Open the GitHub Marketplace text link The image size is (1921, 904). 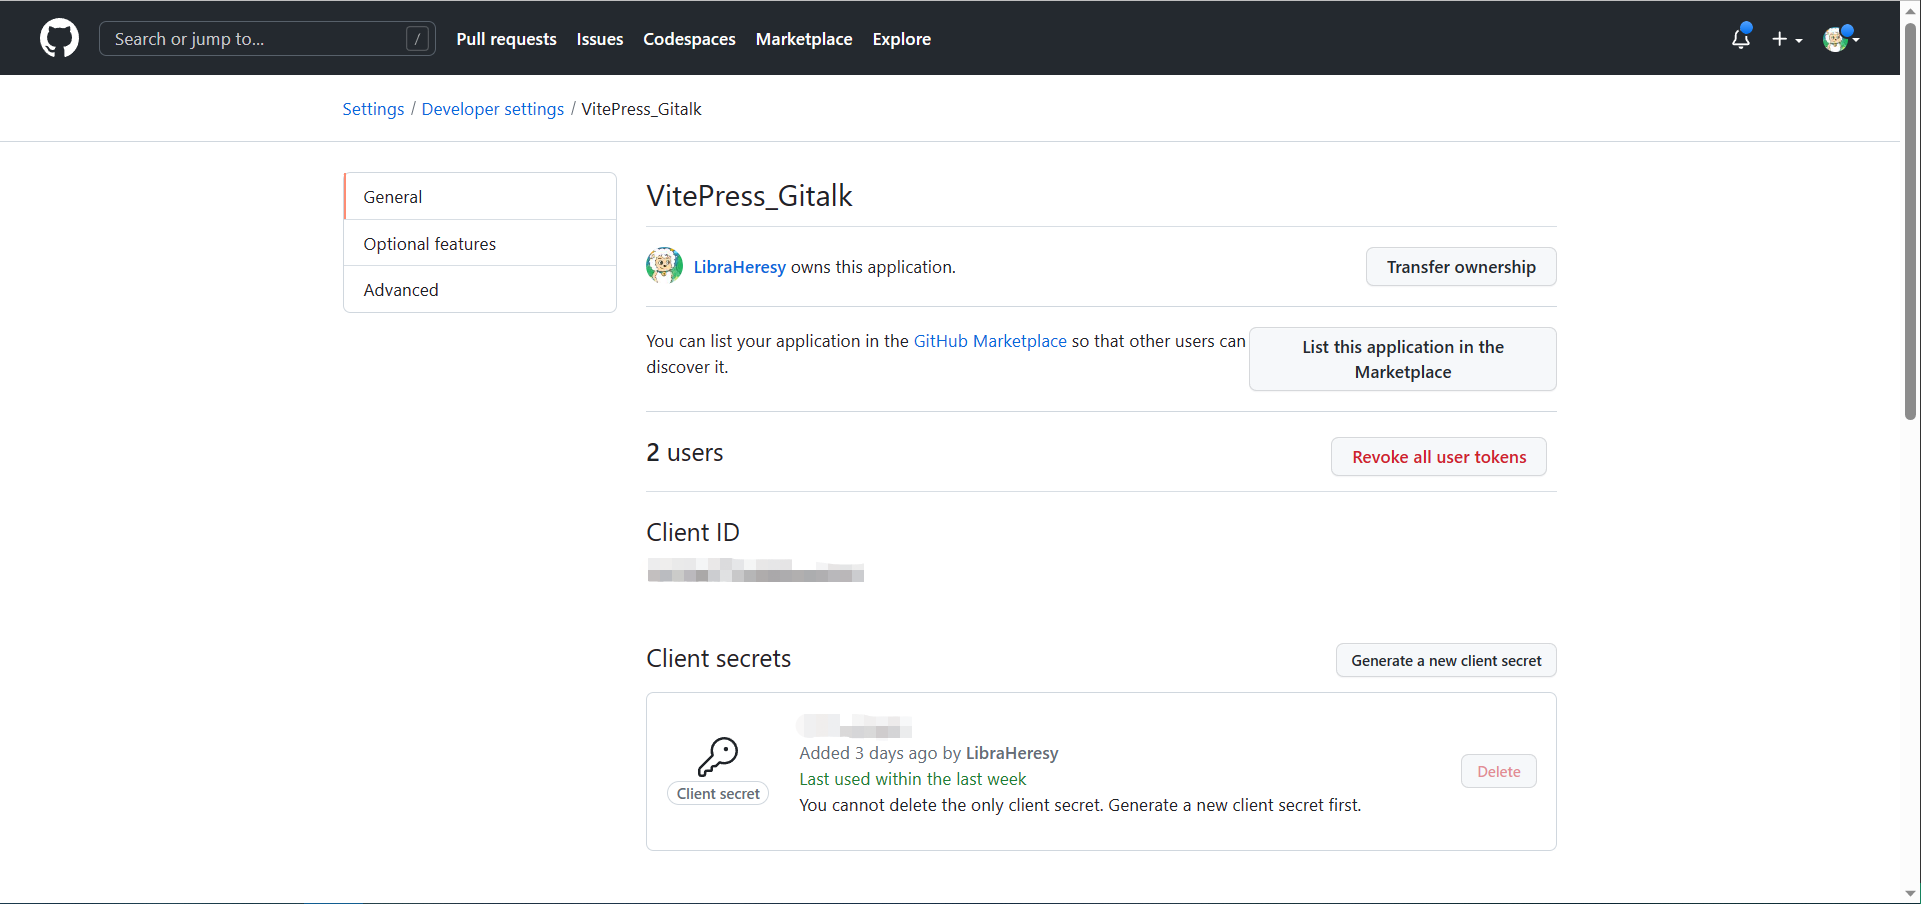990,341
